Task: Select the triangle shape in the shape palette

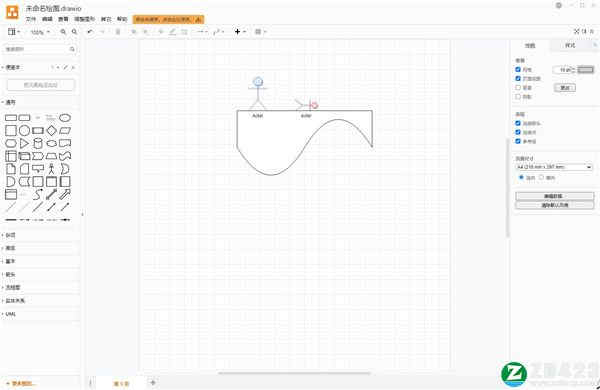Action: (24, 143)
